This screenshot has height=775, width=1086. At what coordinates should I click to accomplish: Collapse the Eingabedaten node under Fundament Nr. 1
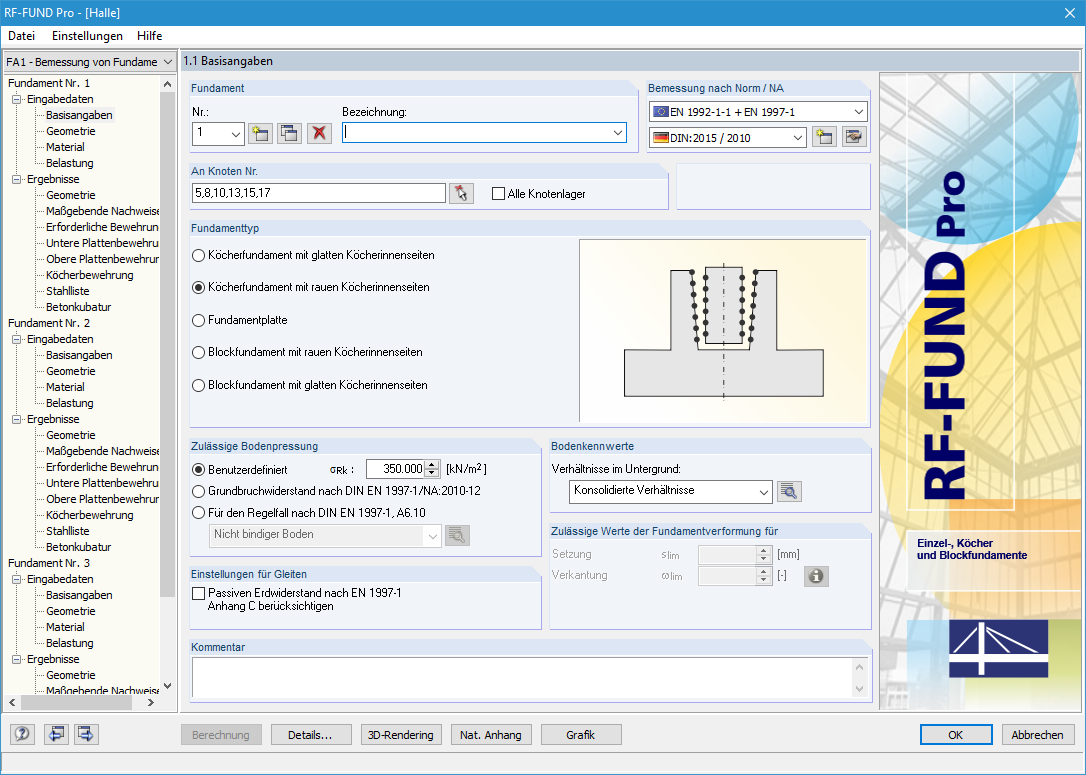pos(16,99)
